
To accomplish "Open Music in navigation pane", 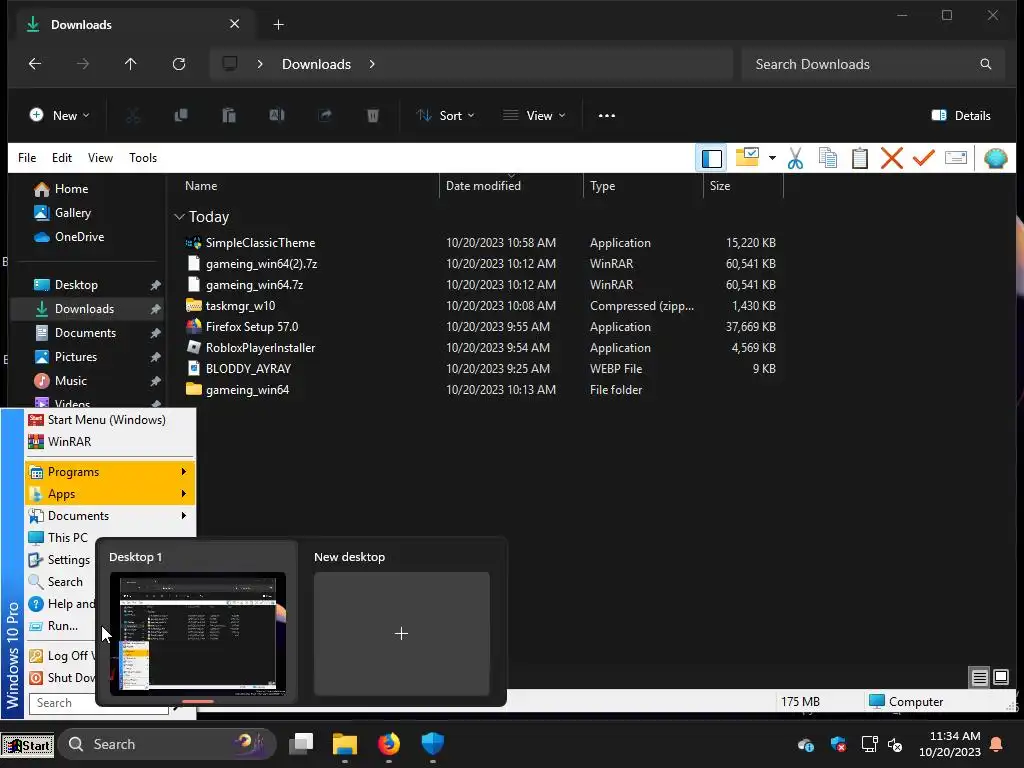I will point(71,381).
